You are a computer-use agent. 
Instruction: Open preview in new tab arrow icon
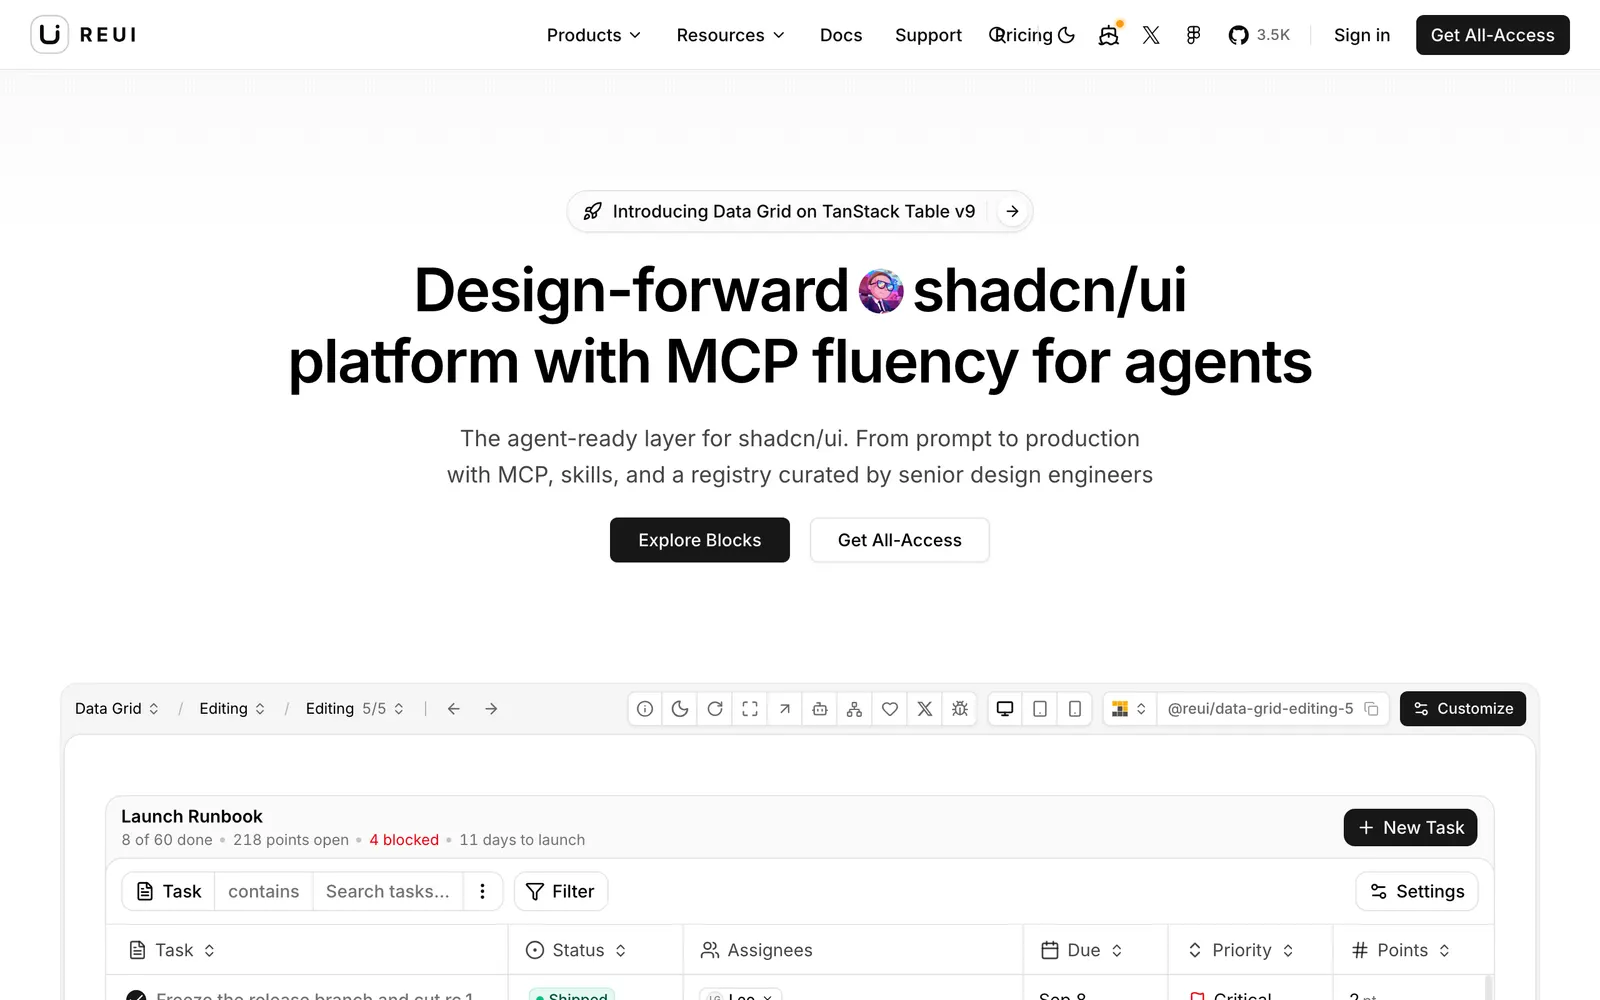[785, 709]
